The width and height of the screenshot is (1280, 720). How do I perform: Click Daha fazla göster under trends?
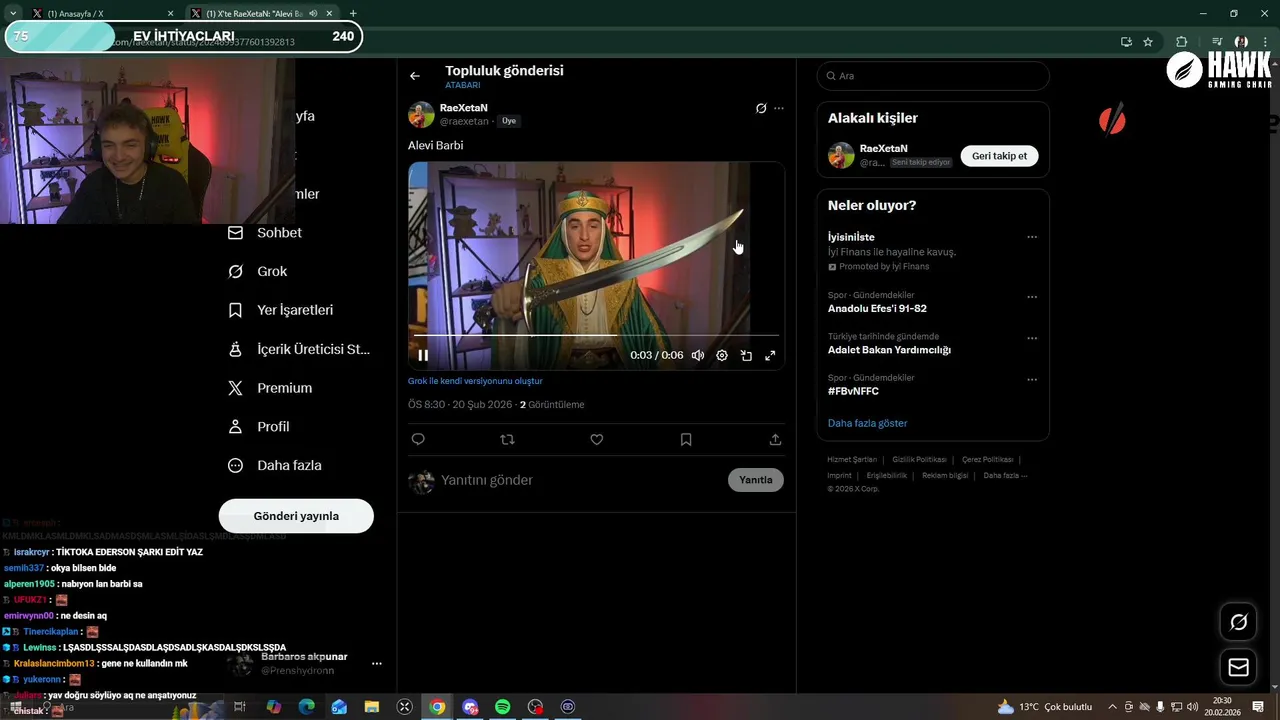[x=867, y=423]
